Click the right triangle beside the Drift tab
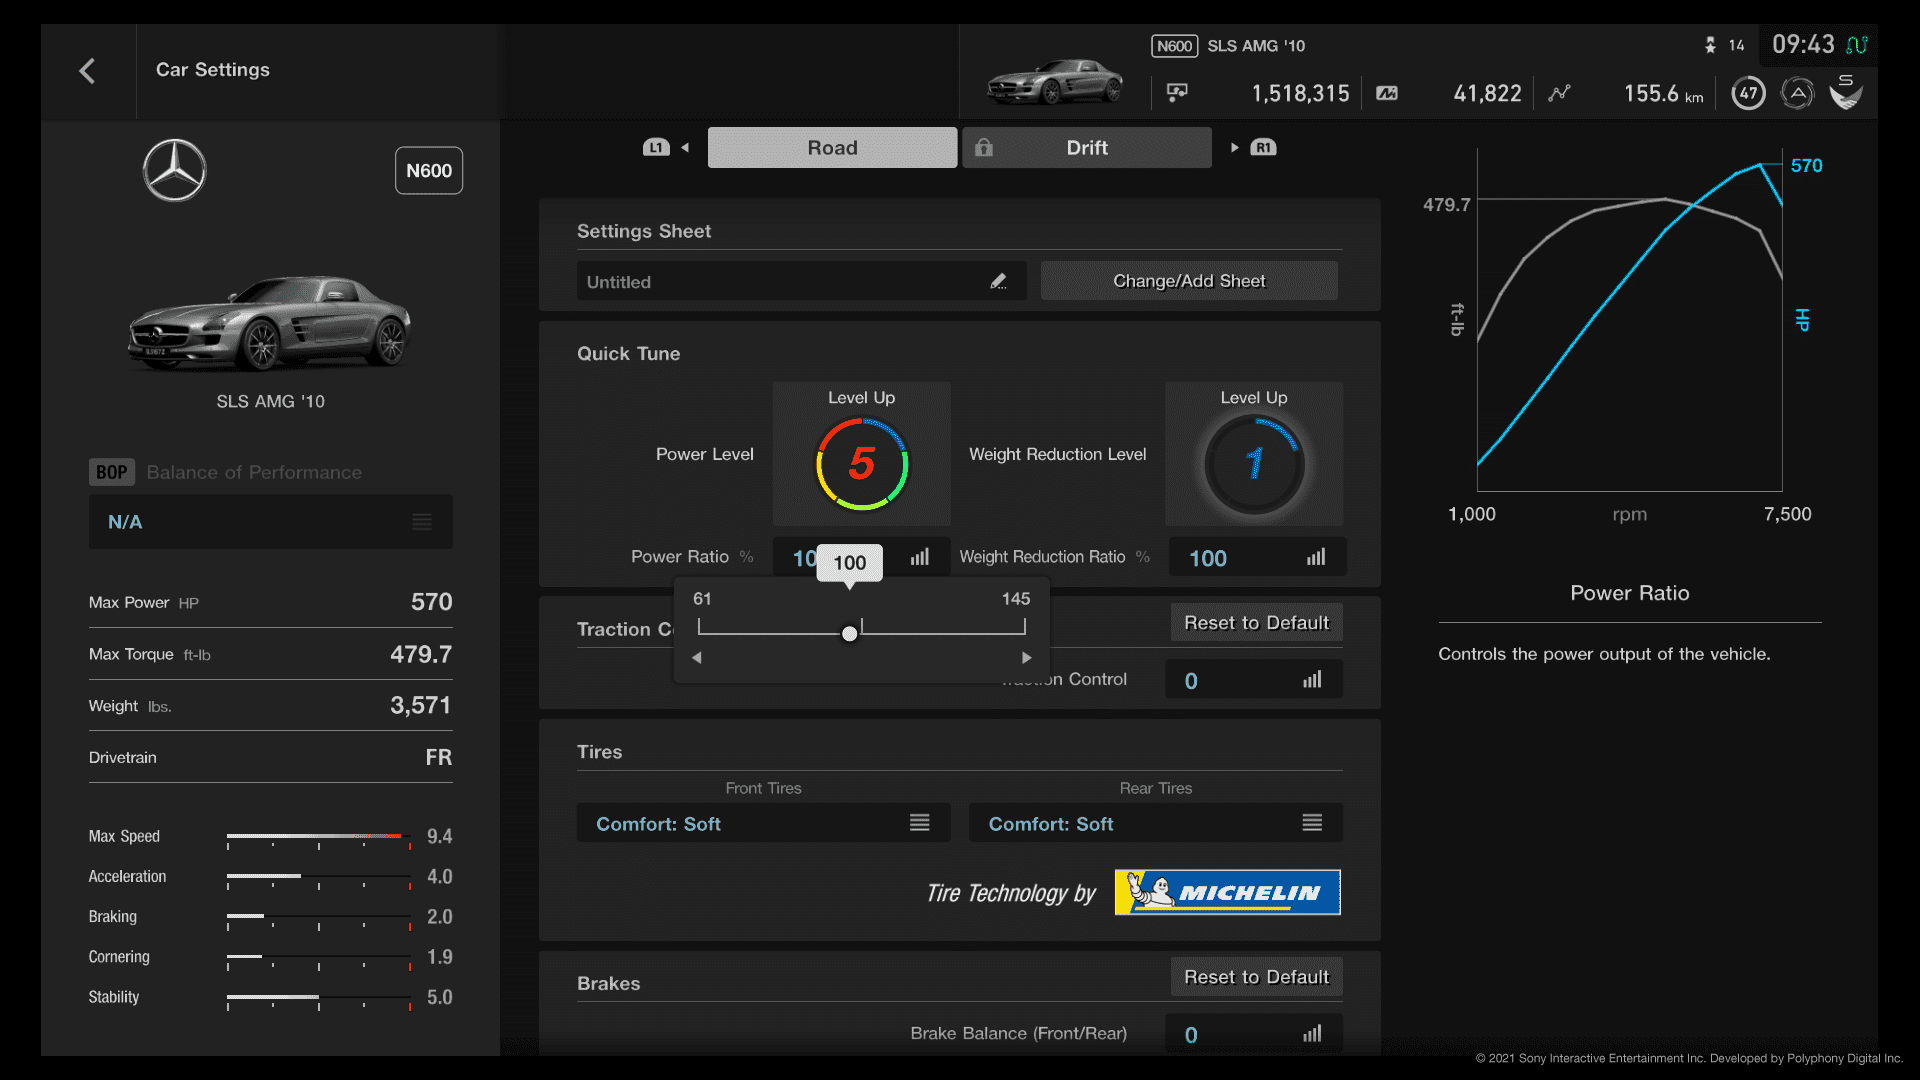Image resolution: width=1920 pixels, height=1080 pixels. (1234, 148)
